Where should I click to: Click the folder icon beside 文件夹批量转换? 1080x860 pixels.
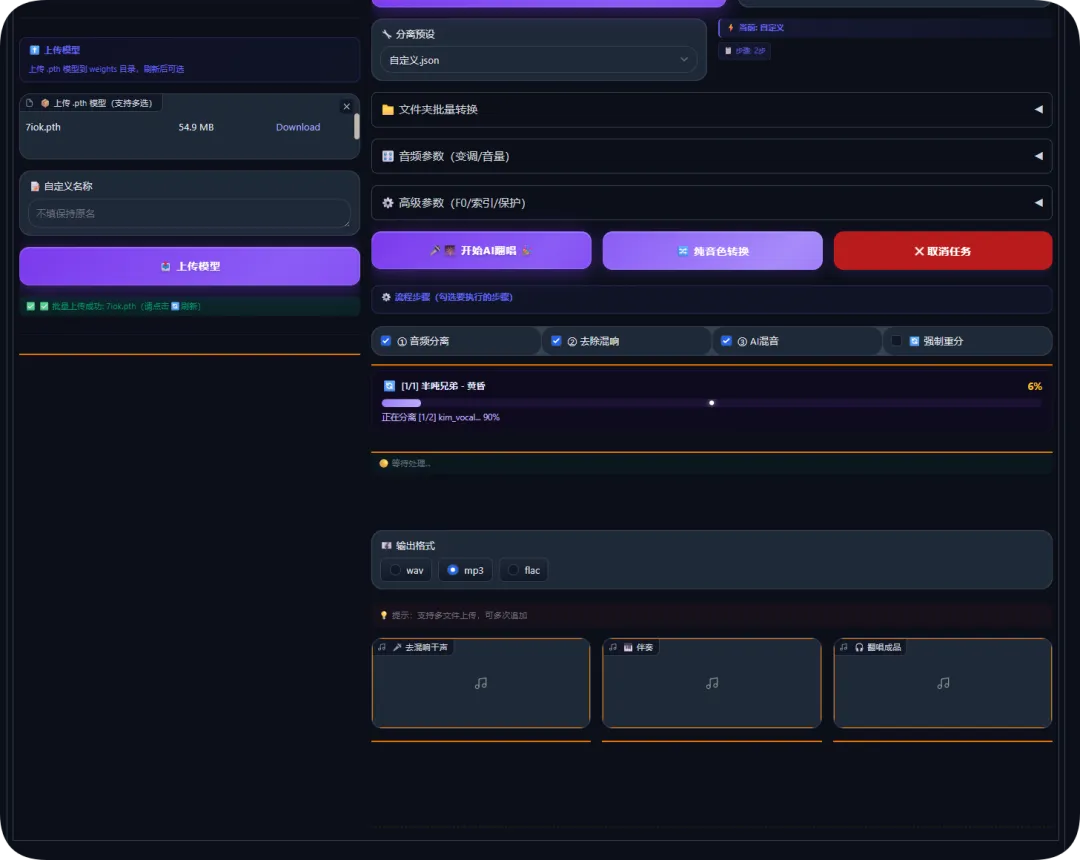pyautogui.click(x=388, y=109)
